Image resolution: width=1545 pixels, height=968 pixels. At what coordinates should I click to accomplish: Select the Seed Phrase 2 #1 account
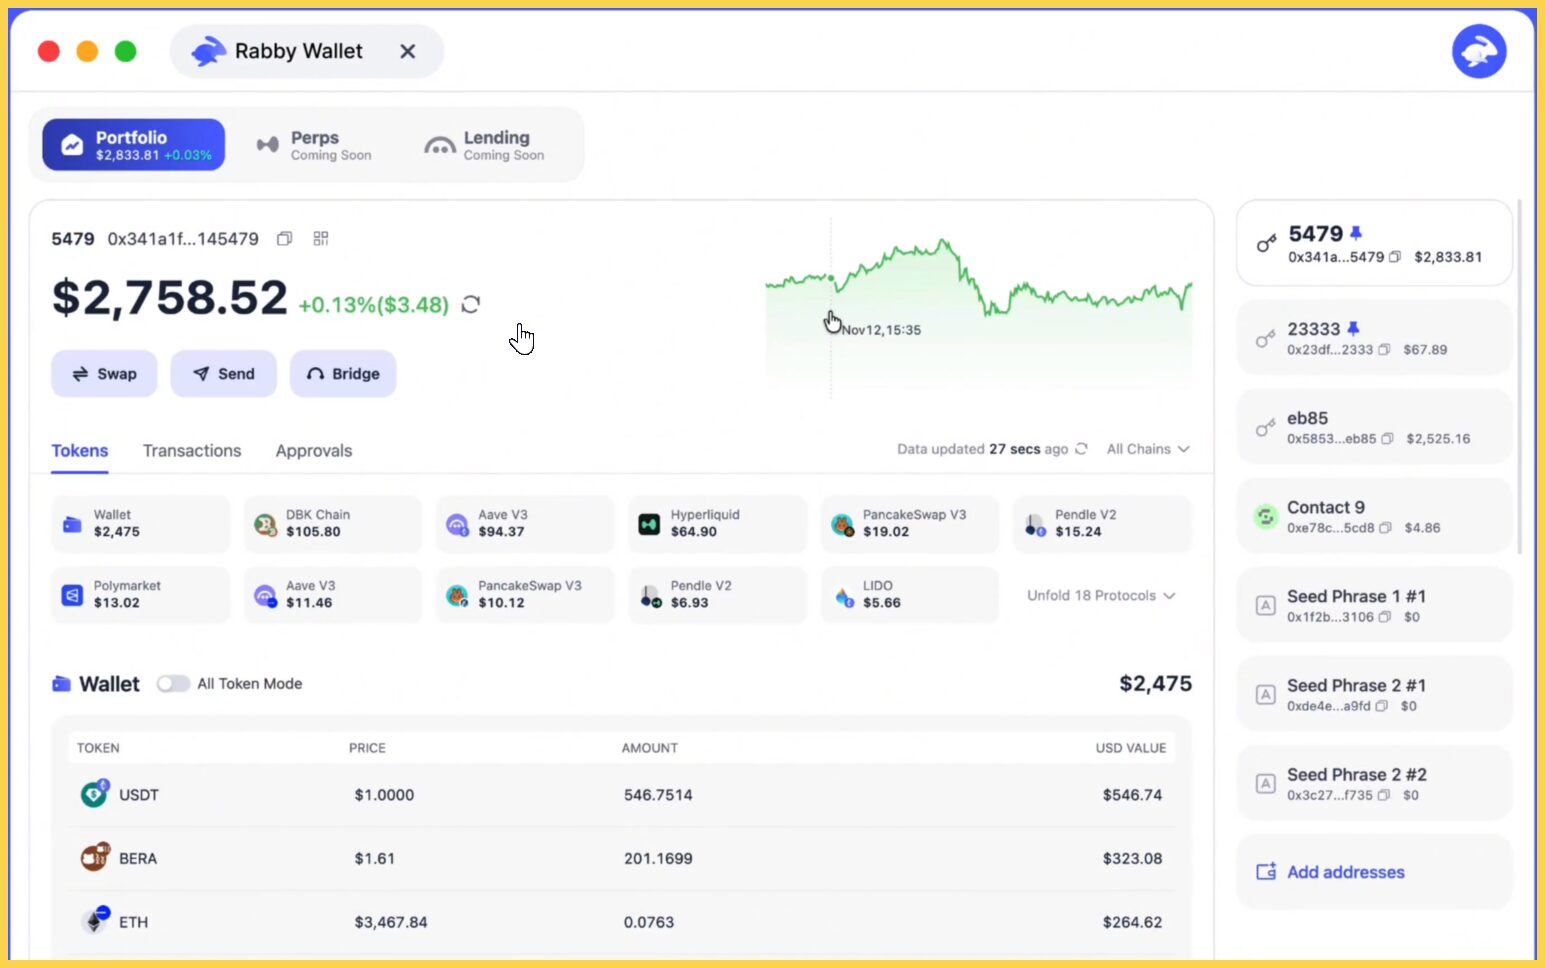(x=1374, y=694)
